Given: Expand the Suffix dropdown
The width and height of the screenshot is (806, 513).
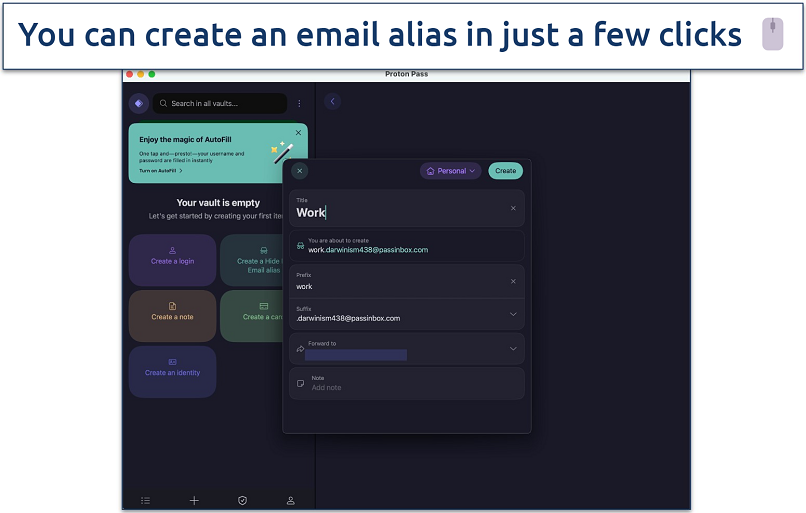Looking at the screenshot, I should coord(513,314).
